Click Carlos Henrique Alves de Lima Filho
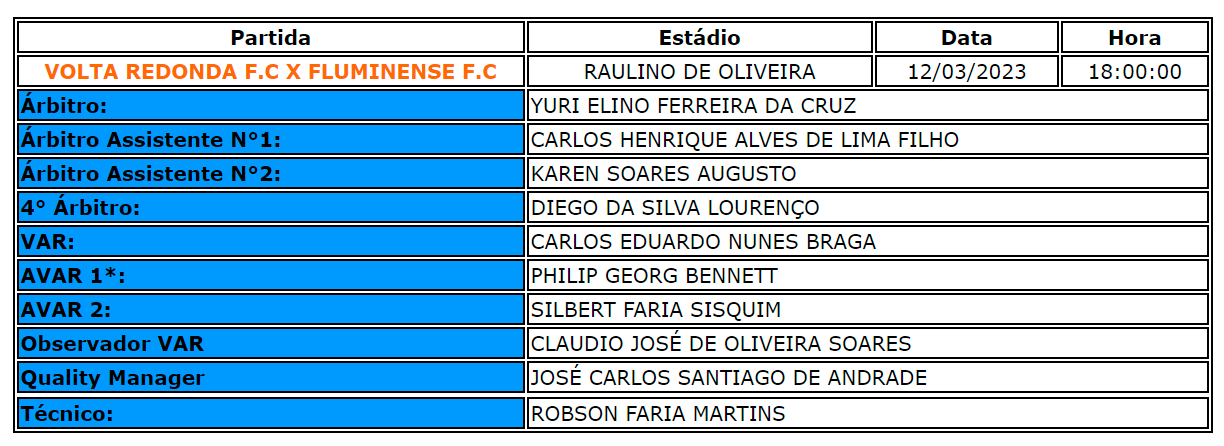This screenshot has width=1224, height=446. point(745,140)
